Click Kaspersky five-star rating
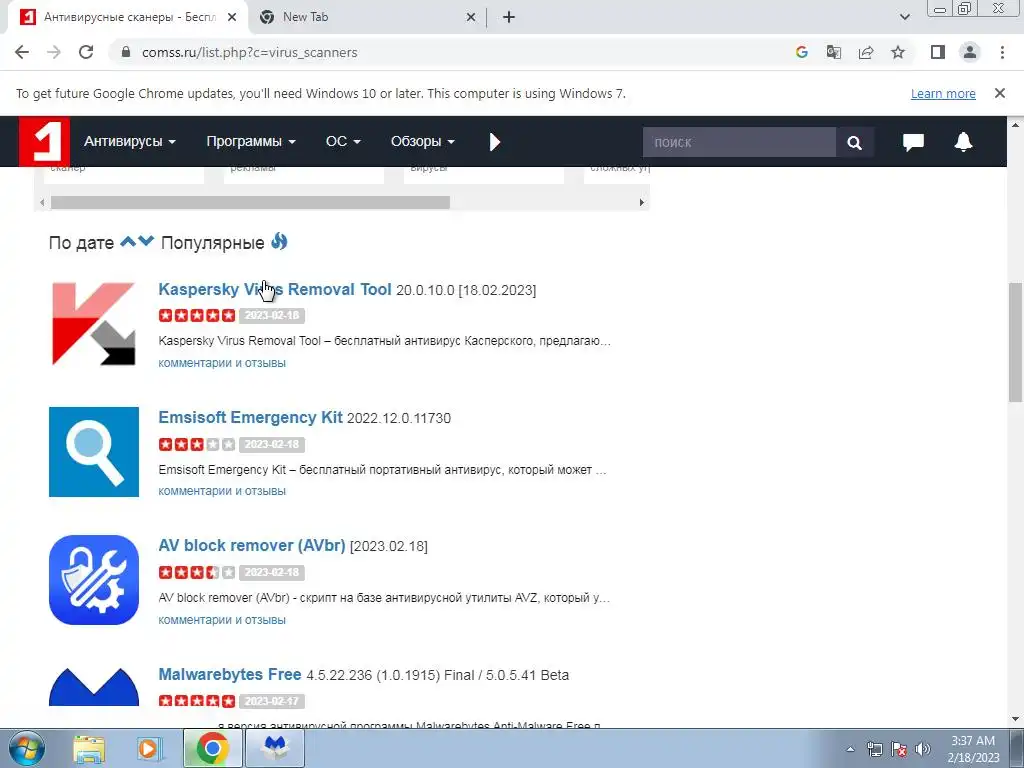The height and width of the screenshot is (768, 1024). tap(197, 315)
